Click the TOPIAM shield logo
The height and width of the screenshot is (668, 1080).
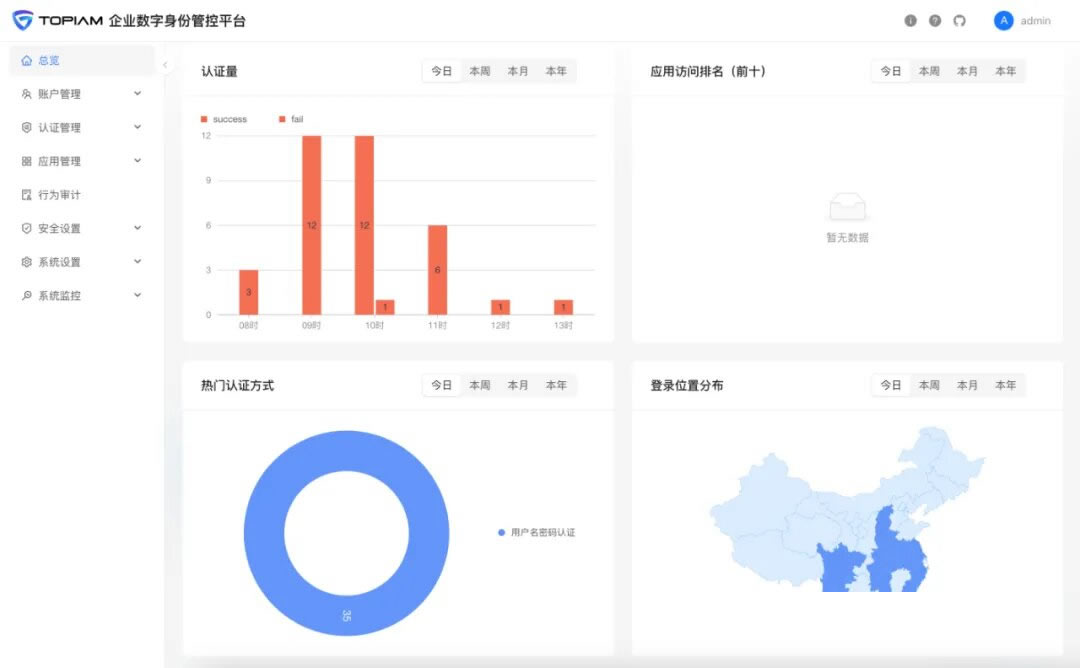click(x=23, y=20)
